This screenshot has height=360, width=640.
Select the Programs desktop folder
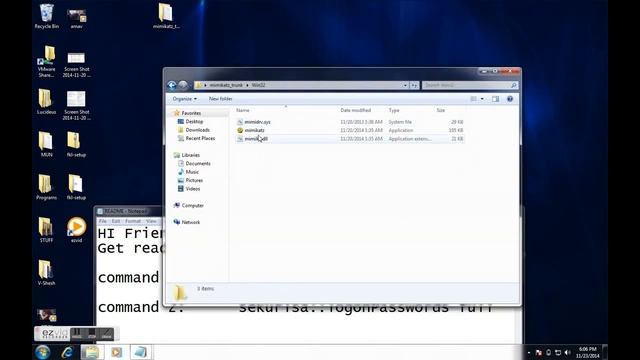[x=46, y=187]
